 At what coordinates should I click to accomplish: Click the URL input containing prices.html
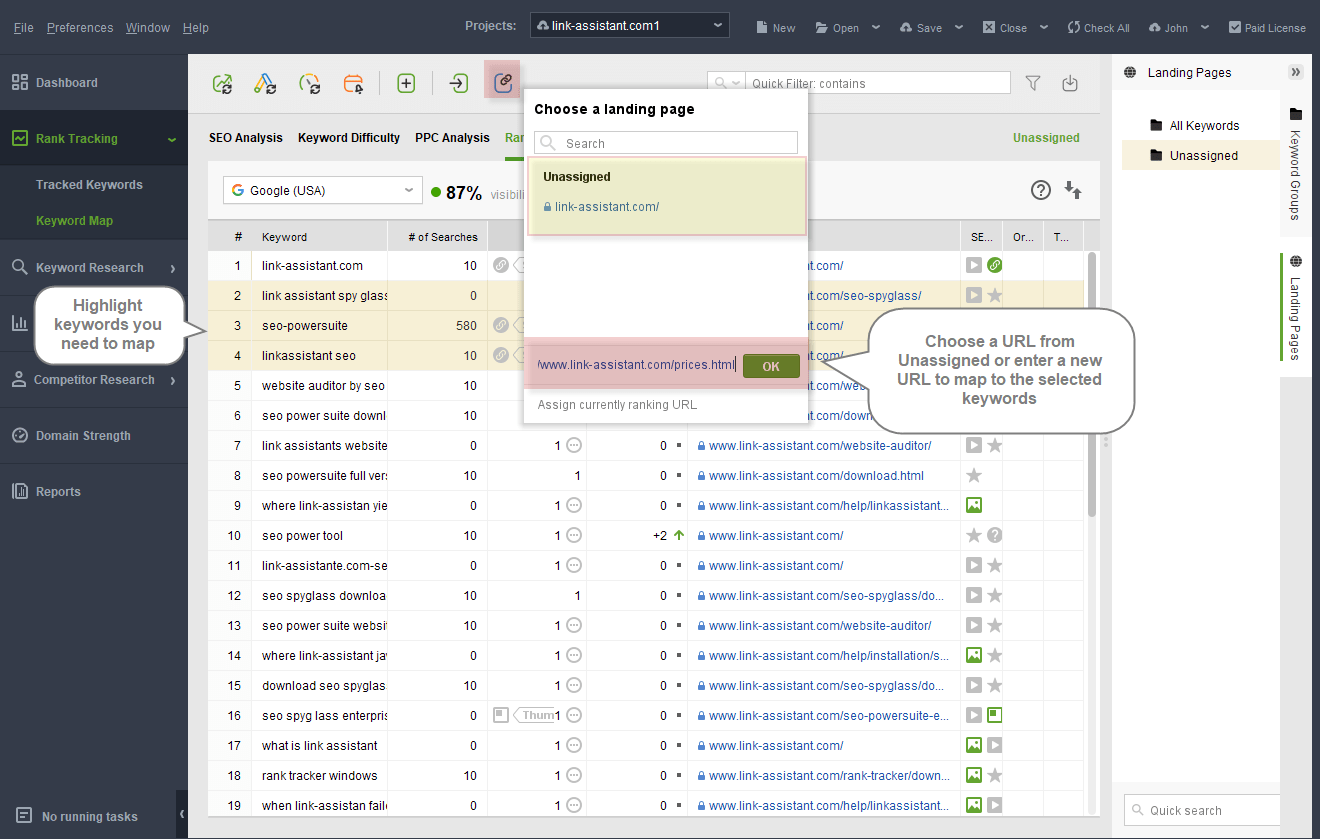[x=637, y=365]
